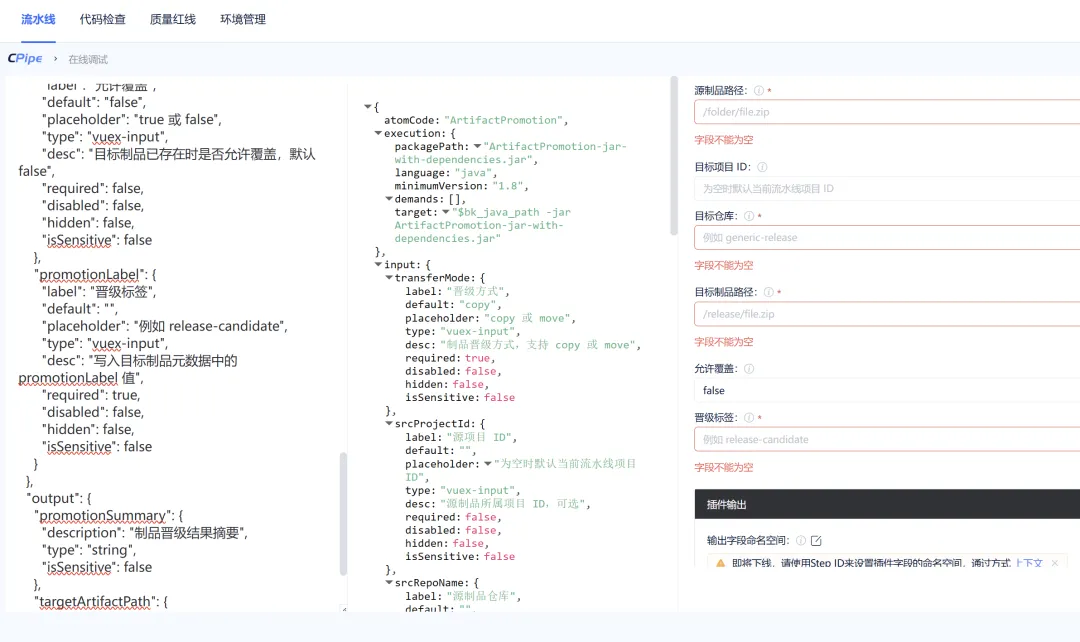Click the "description": "制品晋级结果摘要" line
Viewport: 1080px width, 642px height.
[x=145, y=532]
